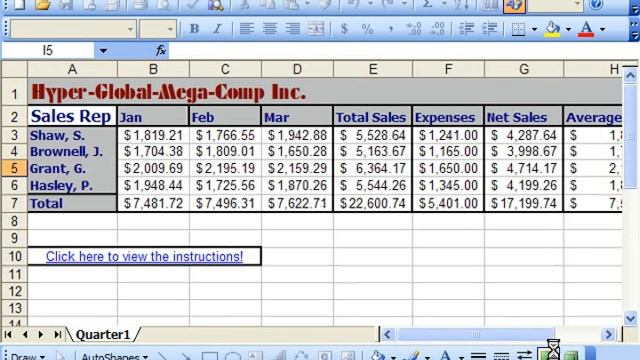This screenshot has width=640, height=360.
Task: Choose the Line Style icon in Drawing toolbar
Action: click(478, 356)
